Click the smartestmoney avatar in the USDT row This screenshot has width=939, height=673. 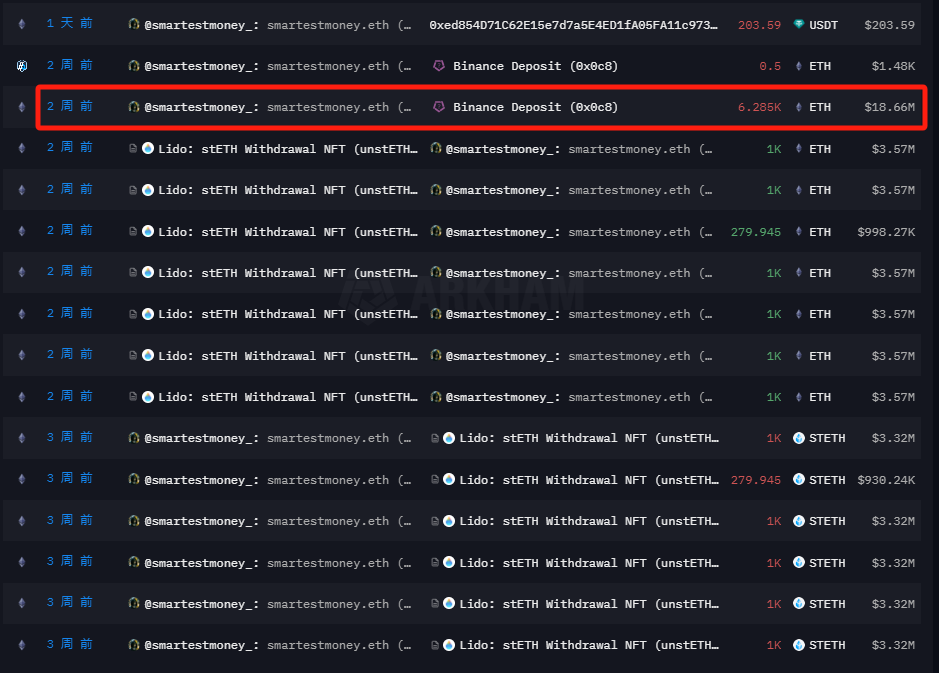134,24
